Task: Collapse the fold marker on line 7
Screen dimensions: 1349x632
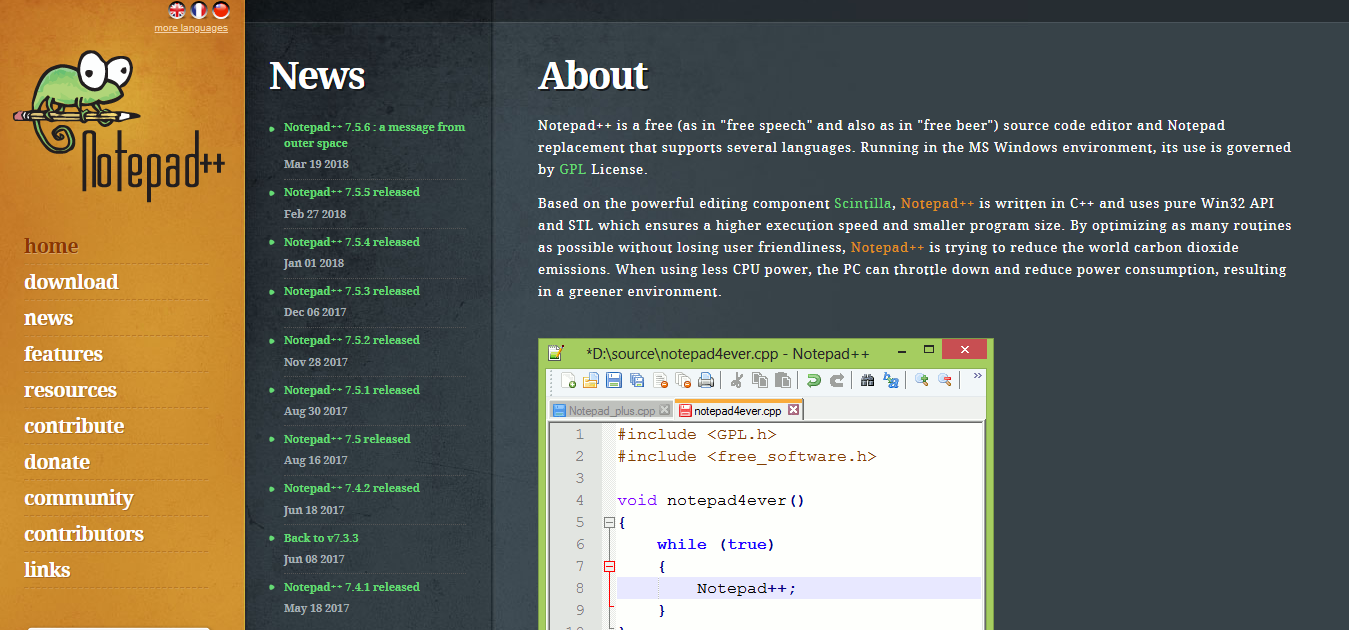Action: (x=609, y=565)
